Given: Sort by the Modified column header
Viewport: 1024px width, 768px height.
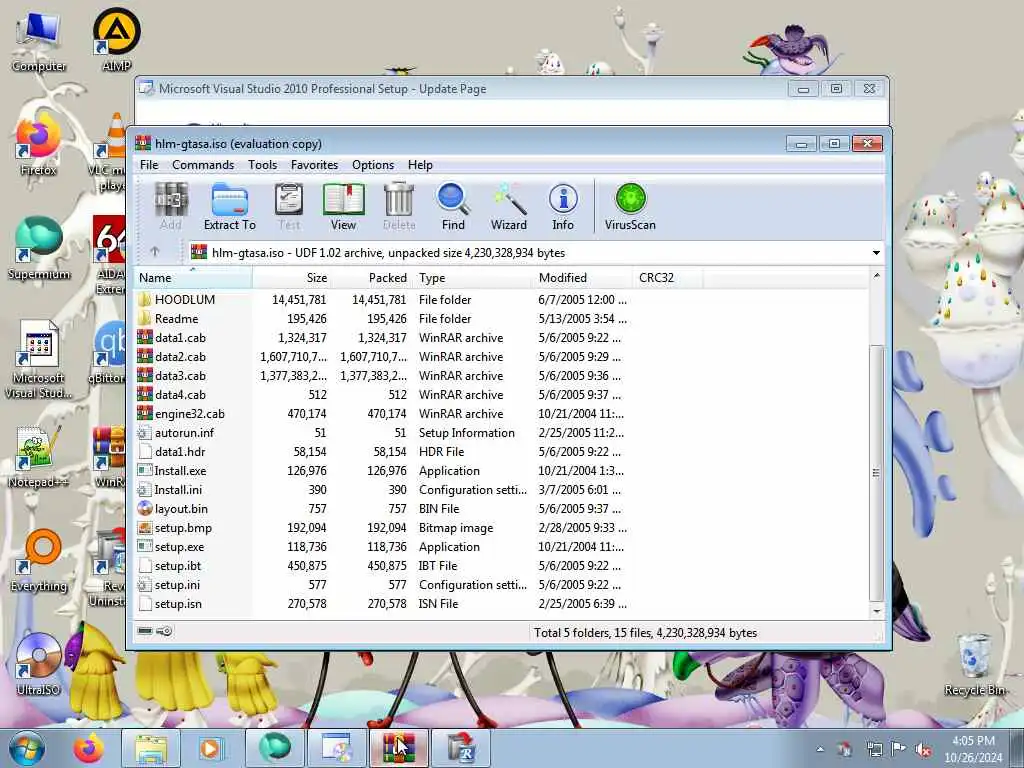Looking at the screenshot, I should 583,278.
